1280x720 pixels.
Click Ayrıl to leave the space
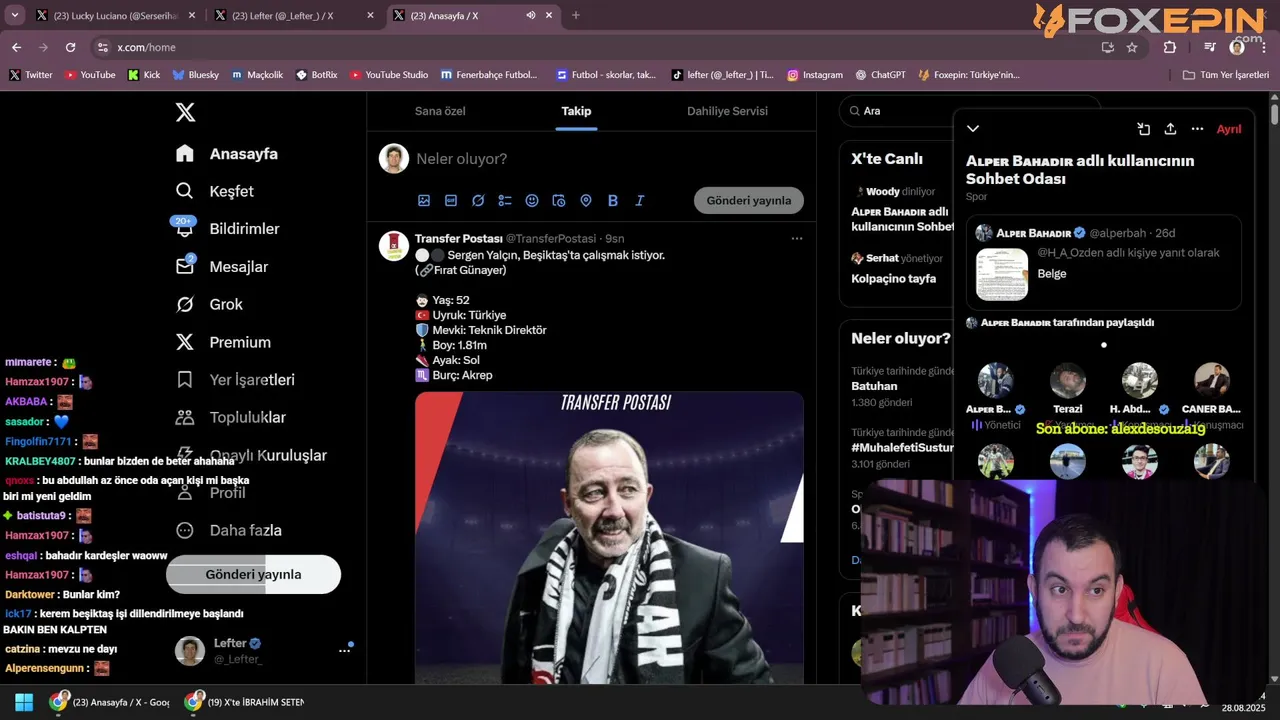(x=1229, y=129)
